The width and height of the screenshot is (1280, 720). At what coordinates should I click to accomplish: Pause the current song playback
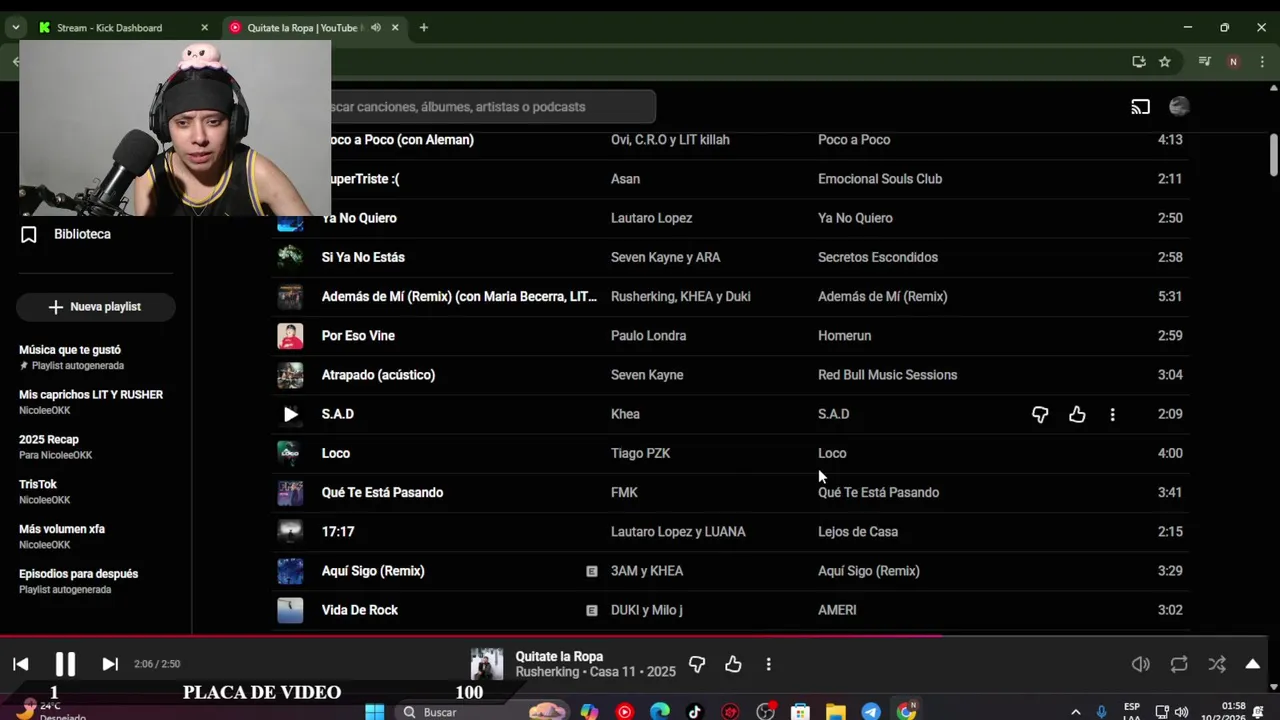[x=65, y=664]
